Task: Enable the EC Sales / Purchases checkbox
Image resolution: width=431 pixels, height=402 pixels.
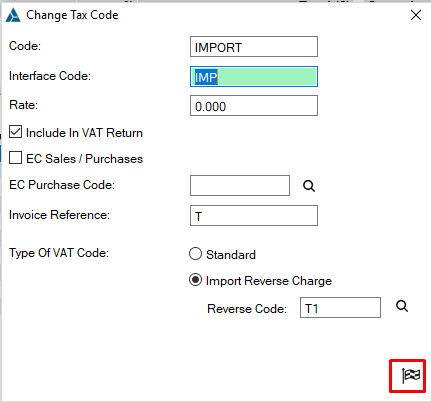Action: 15,158
